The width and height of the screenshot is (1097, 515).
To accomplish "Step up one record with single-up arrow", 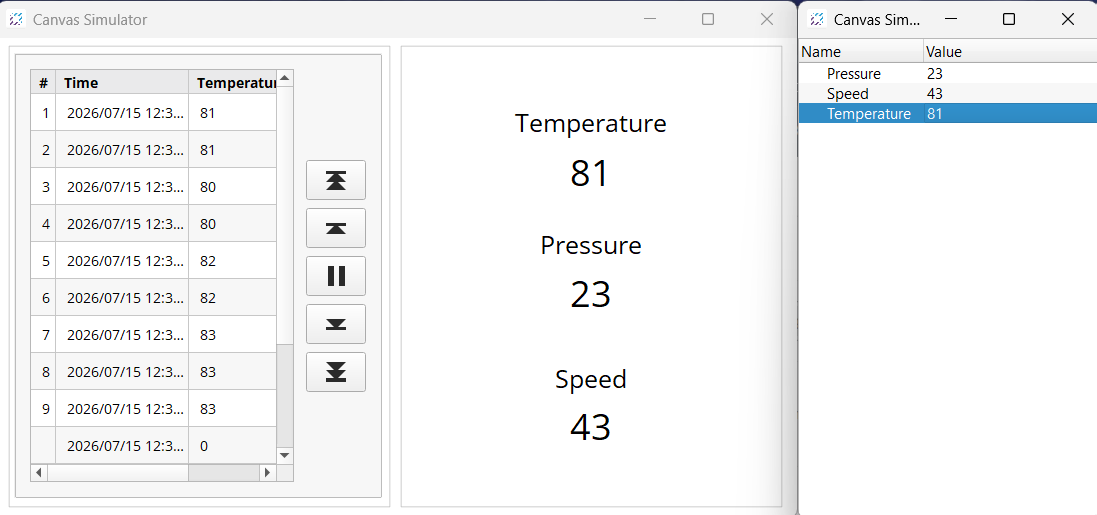I will click(336, 228).
